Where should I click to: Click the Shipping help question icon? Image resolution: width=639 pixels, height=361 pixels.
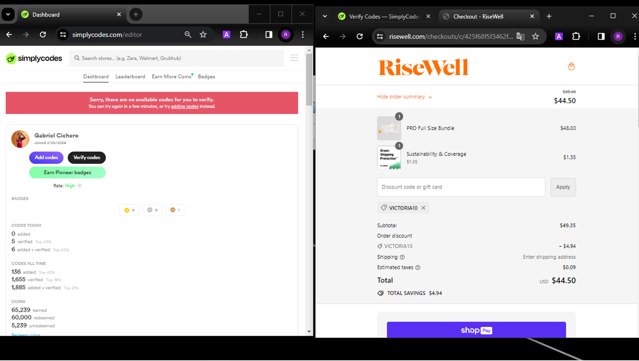tap(402, 257)
